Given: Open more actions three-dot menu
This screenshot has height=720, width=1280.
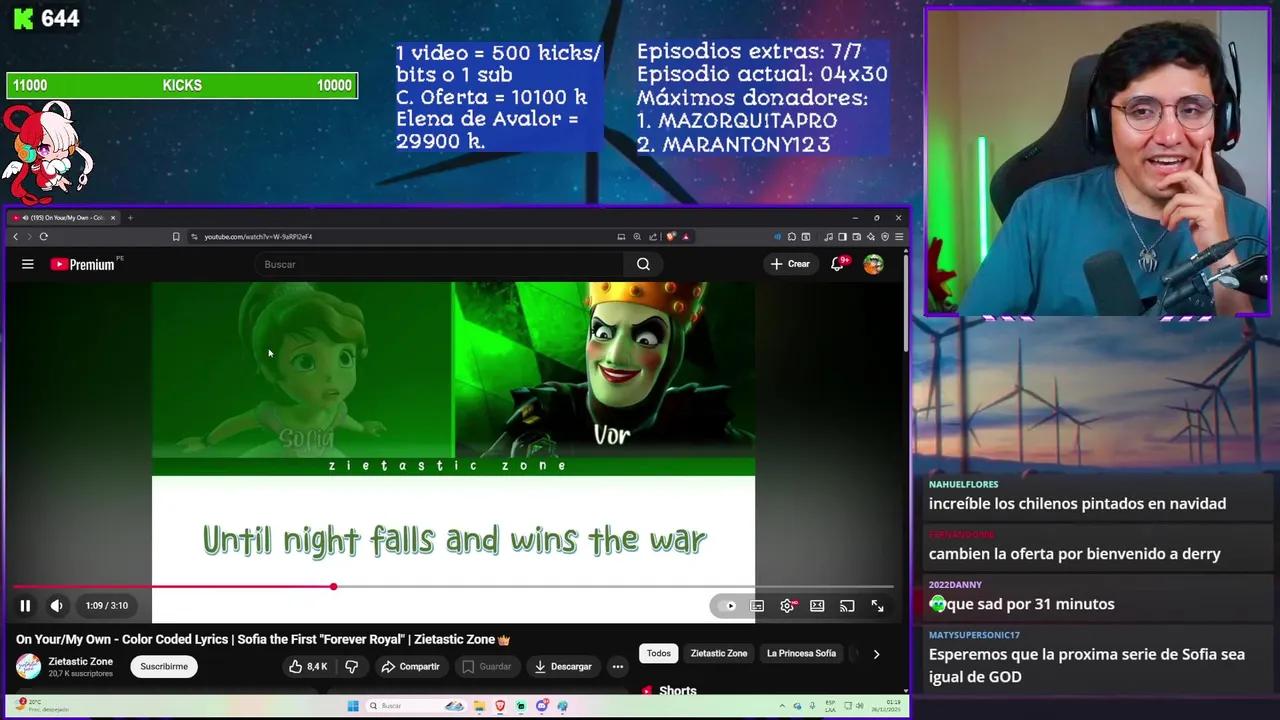Looking at the screenshot, I should pyautogui.click(x=618, y=666).
